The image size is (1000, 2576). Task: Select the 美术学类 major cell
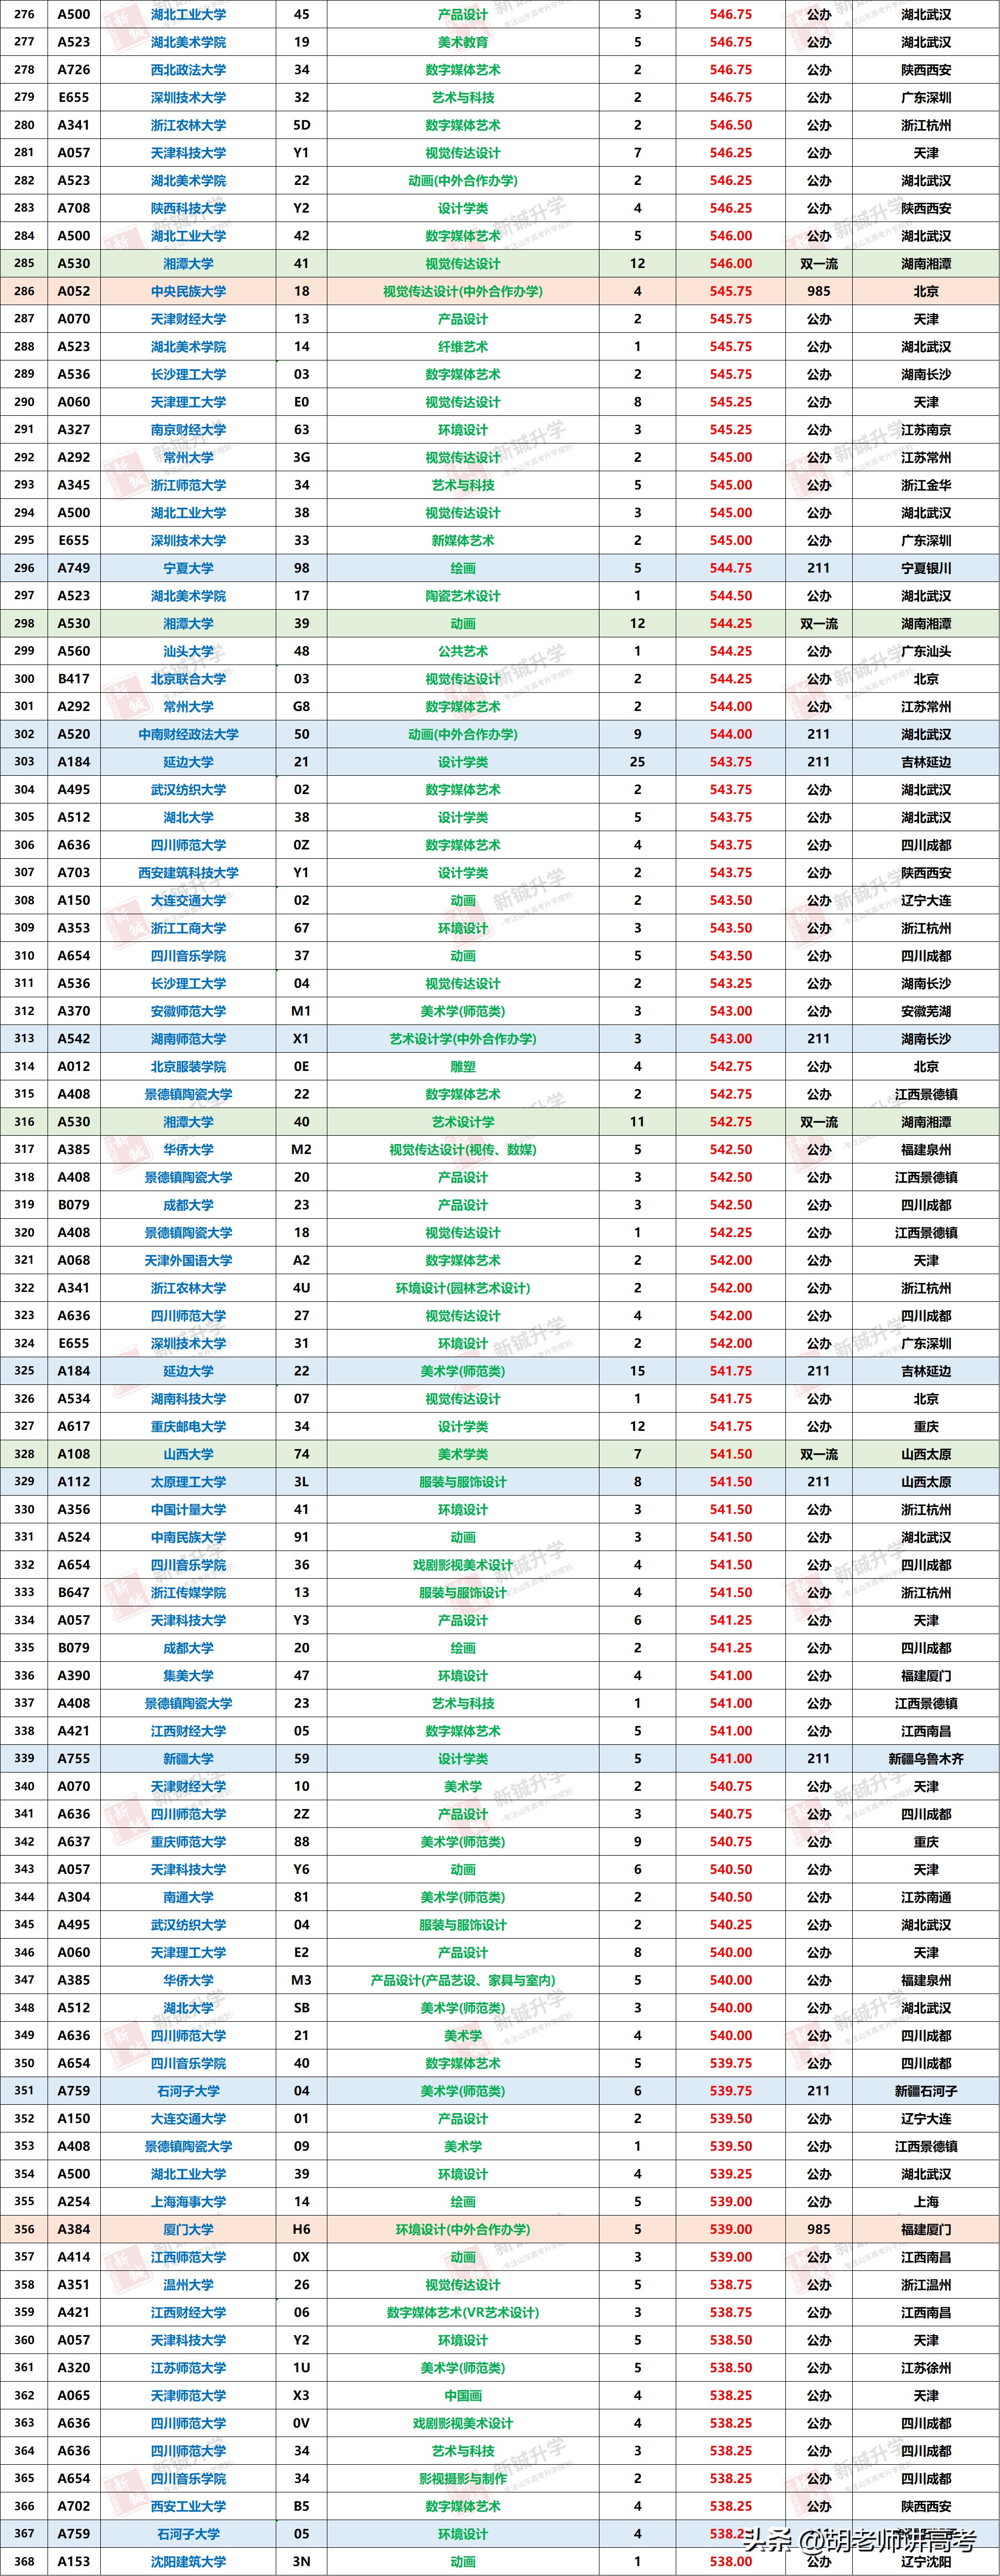(x=463, y=1454)
